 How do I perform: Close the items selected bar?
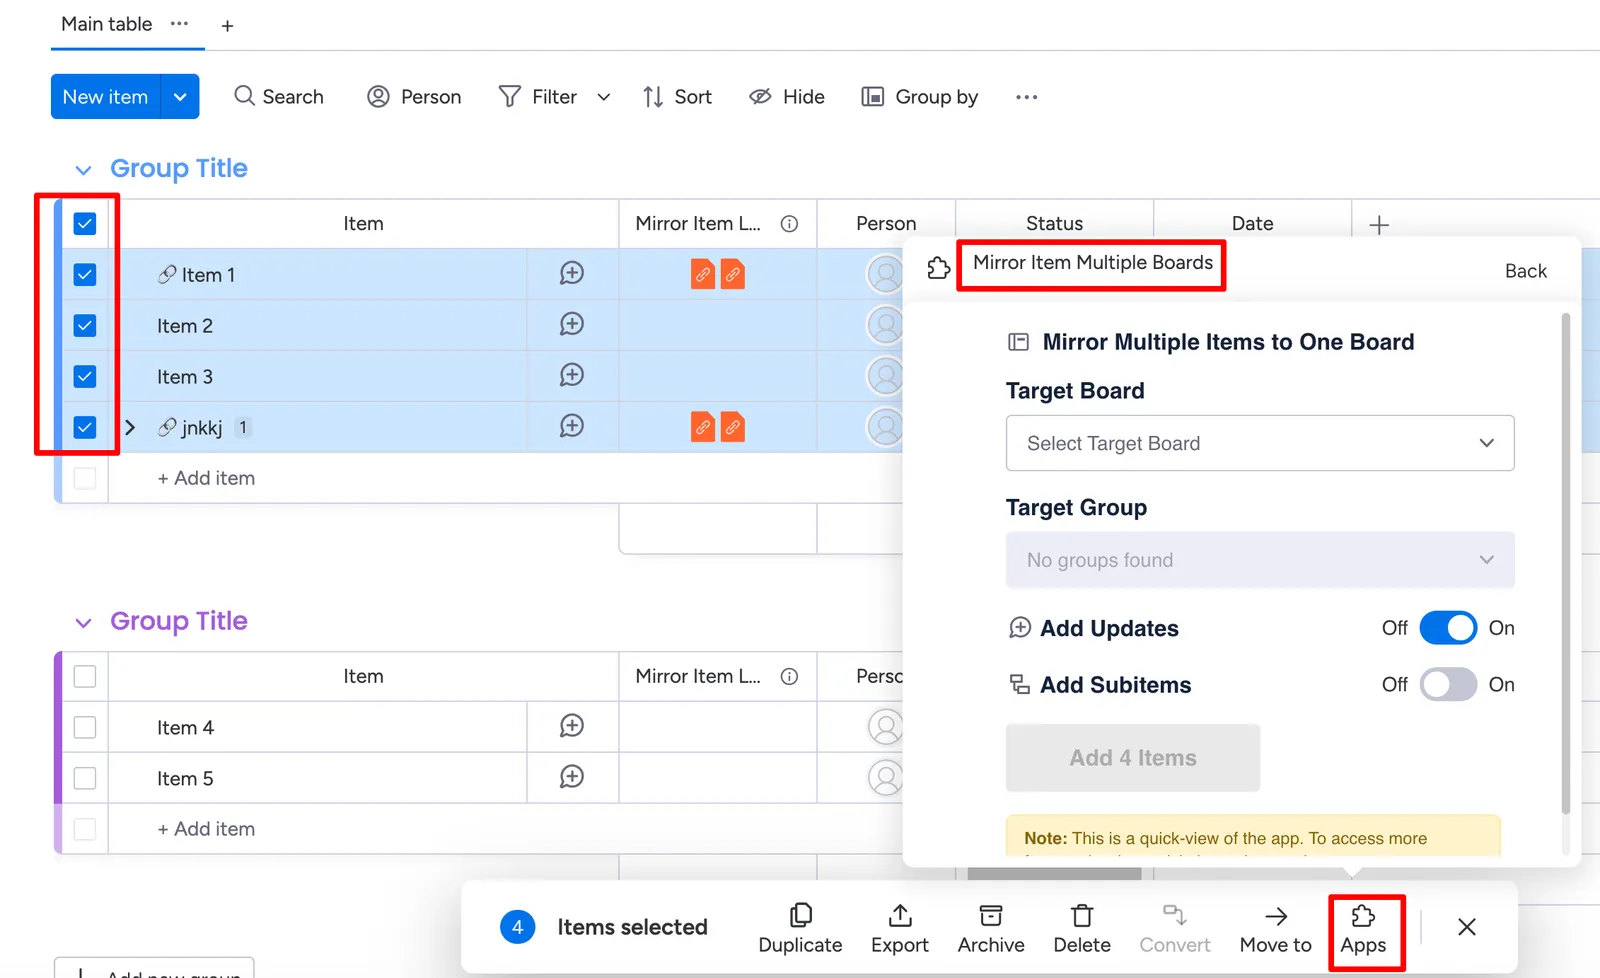coord(1467,927)
